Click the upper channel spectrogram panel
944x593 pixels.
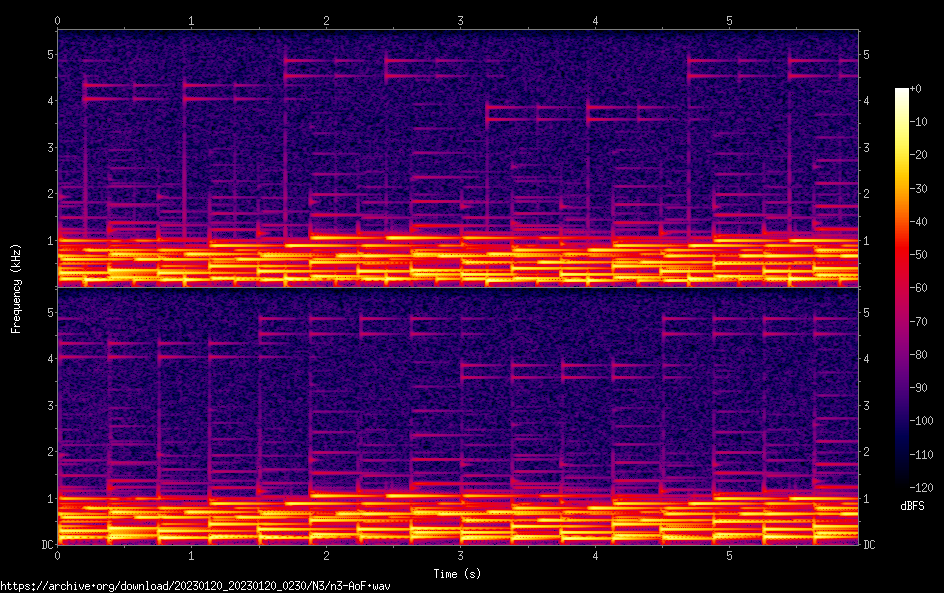(458, 157)
